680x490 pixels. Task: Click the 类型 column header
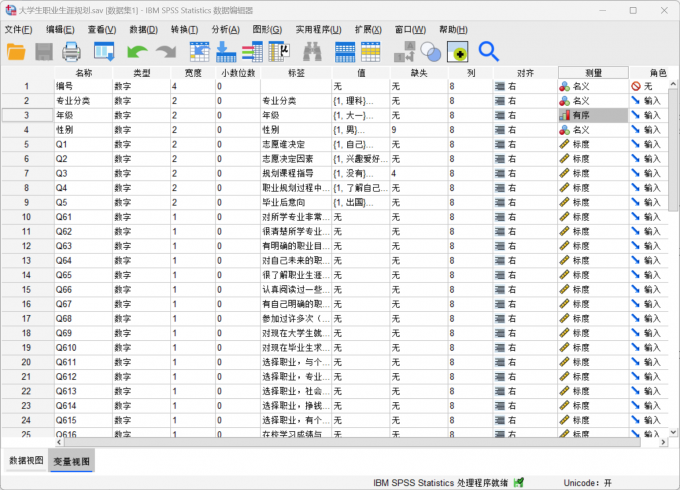[x=142, y=73]
